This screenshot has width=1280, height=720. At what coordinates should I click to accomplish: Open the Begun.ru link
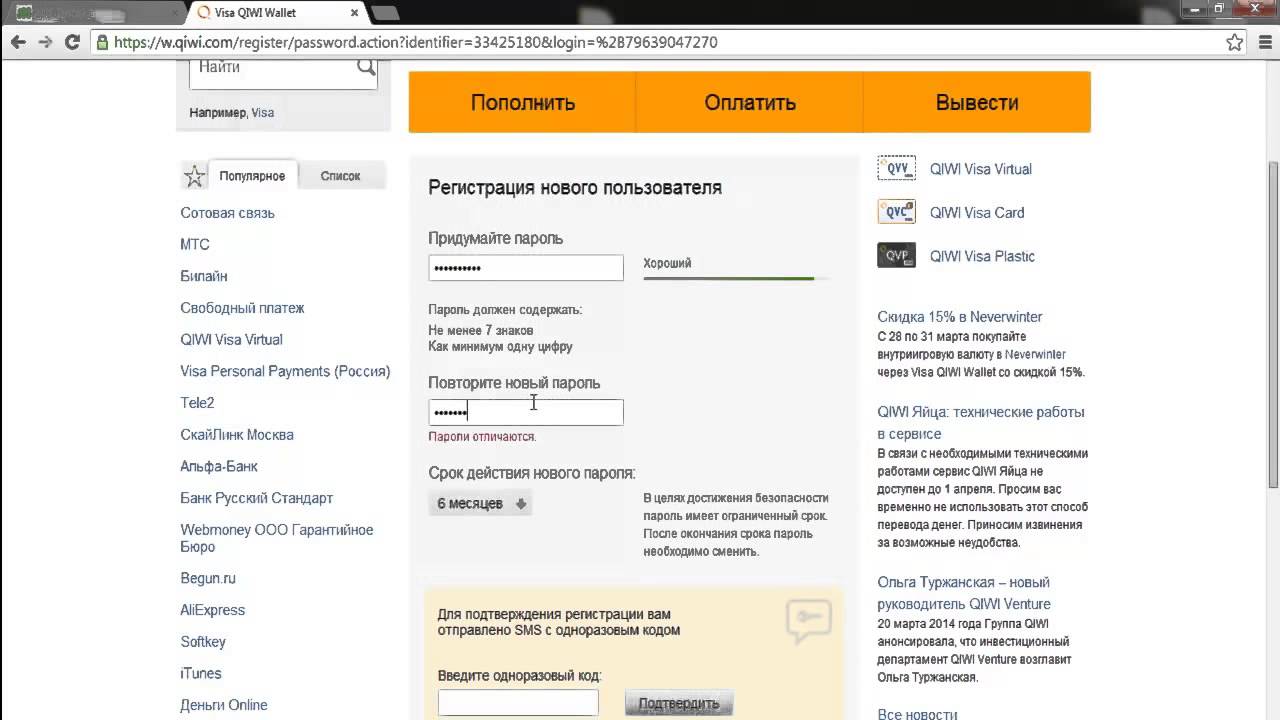208,578
